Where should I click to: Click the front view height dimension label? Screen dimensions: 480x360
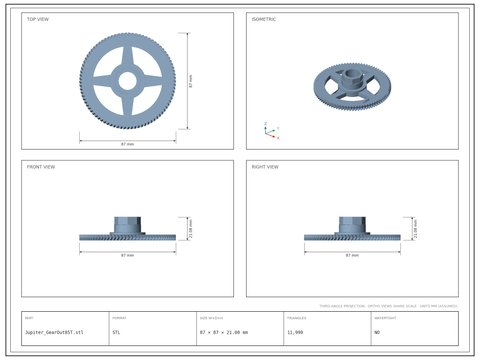click(191, 229)
